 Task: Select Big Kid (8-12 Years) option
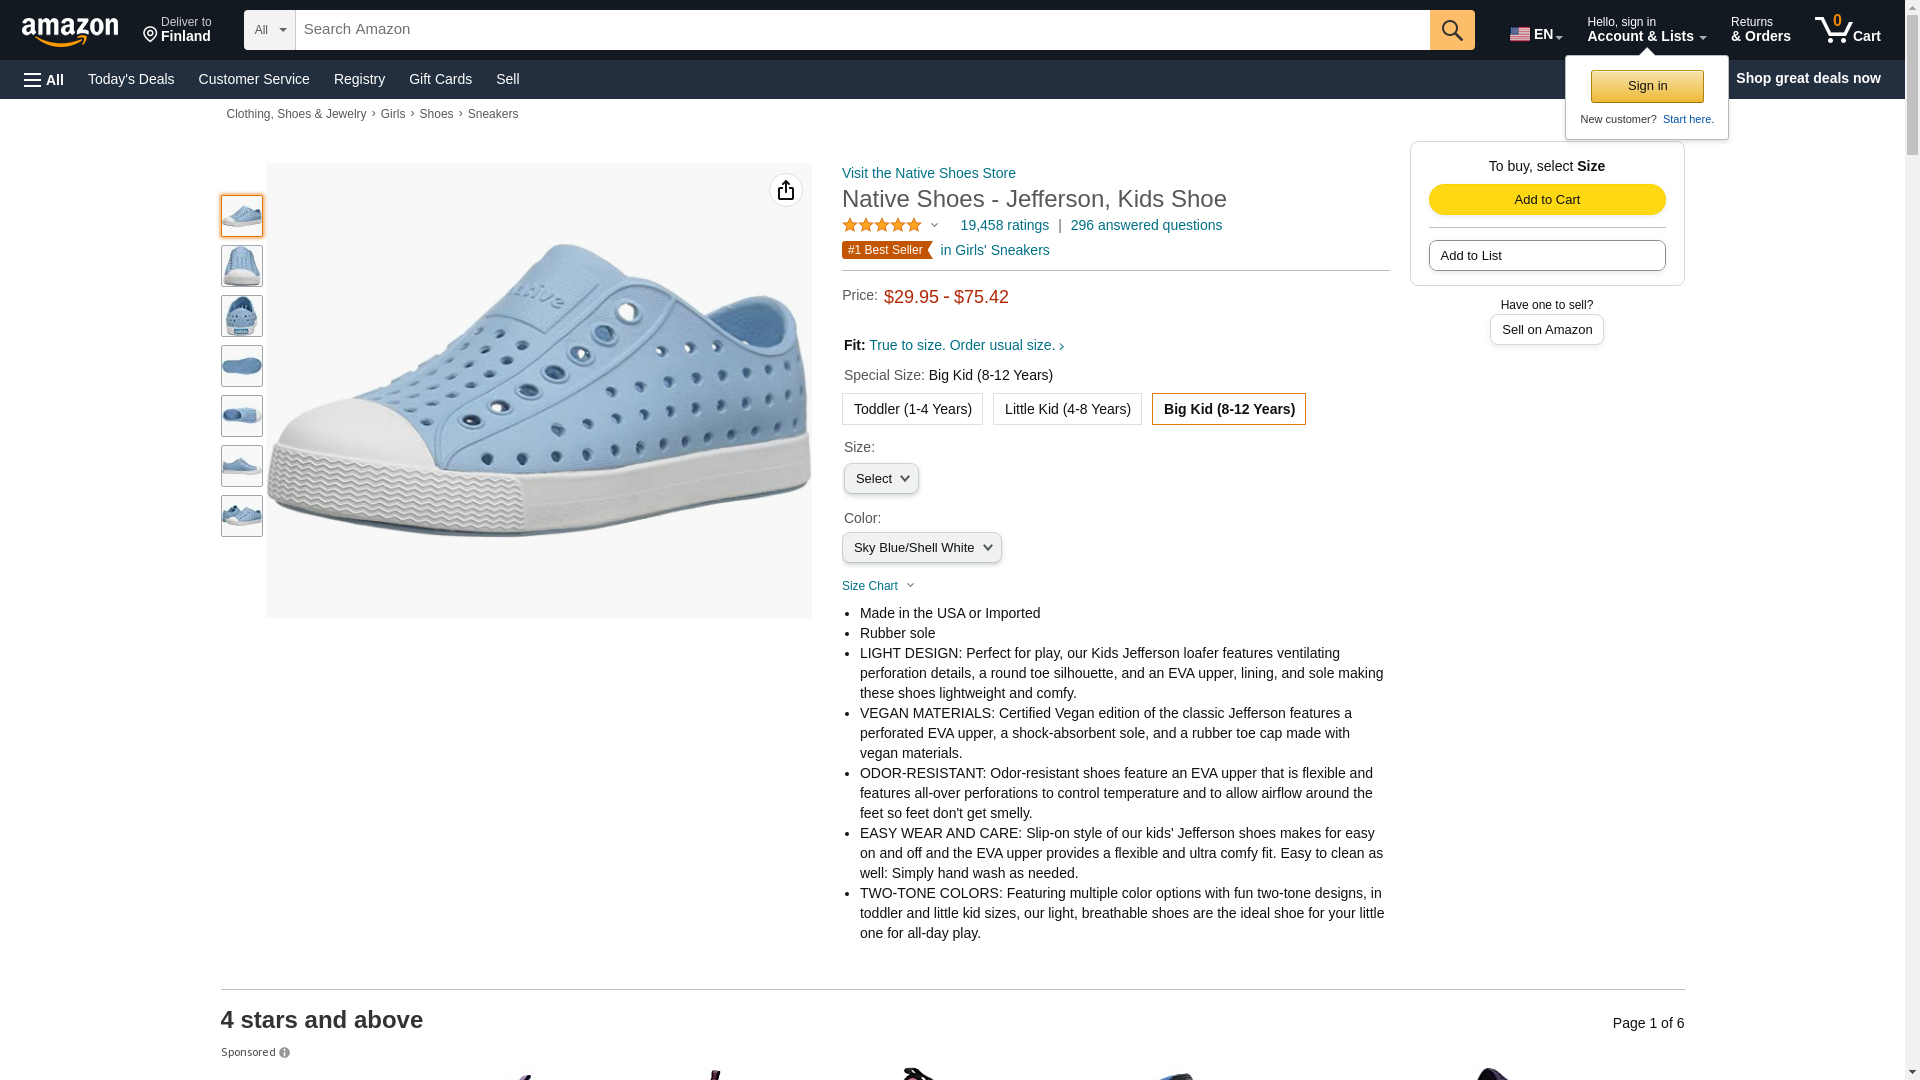point(1228,409)
